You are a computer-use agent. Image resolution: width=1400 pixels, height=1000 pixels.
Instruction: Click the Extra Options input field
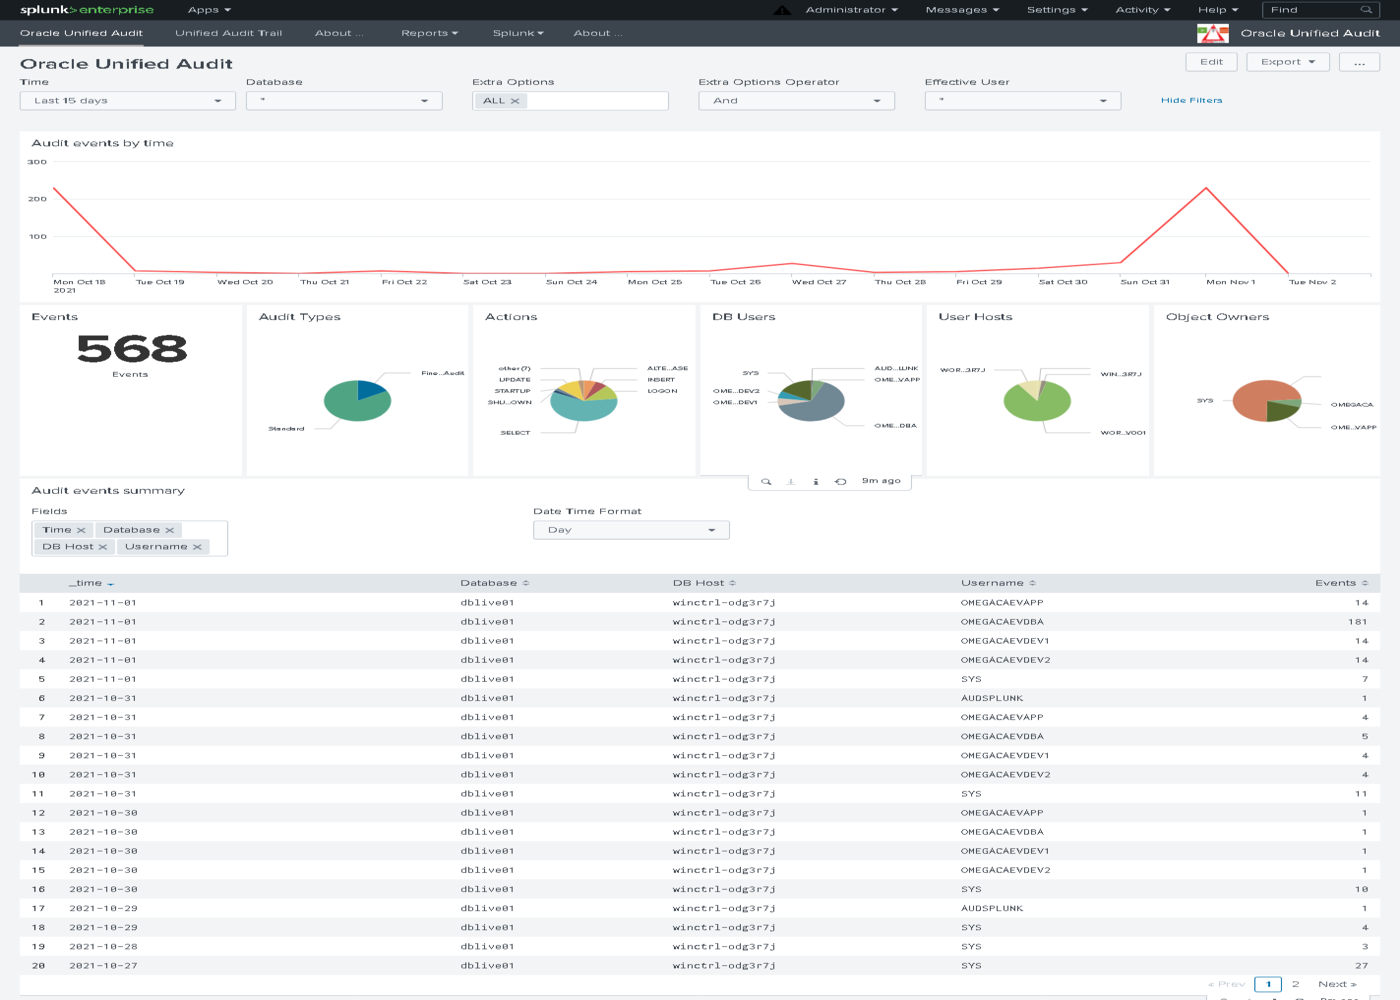[x=597, y=101]
